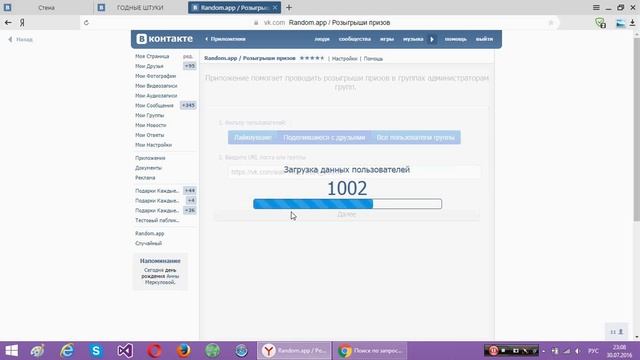
Task: Bookmark page with star icon in address bar
Action: click(551, 23)
